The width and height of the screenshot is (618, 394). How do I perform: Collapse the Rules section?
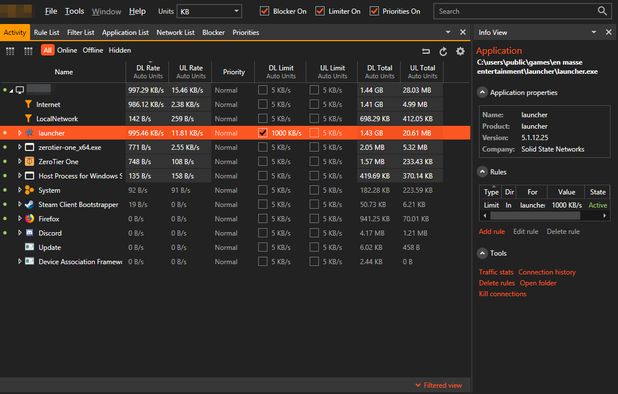coord(482,172)
